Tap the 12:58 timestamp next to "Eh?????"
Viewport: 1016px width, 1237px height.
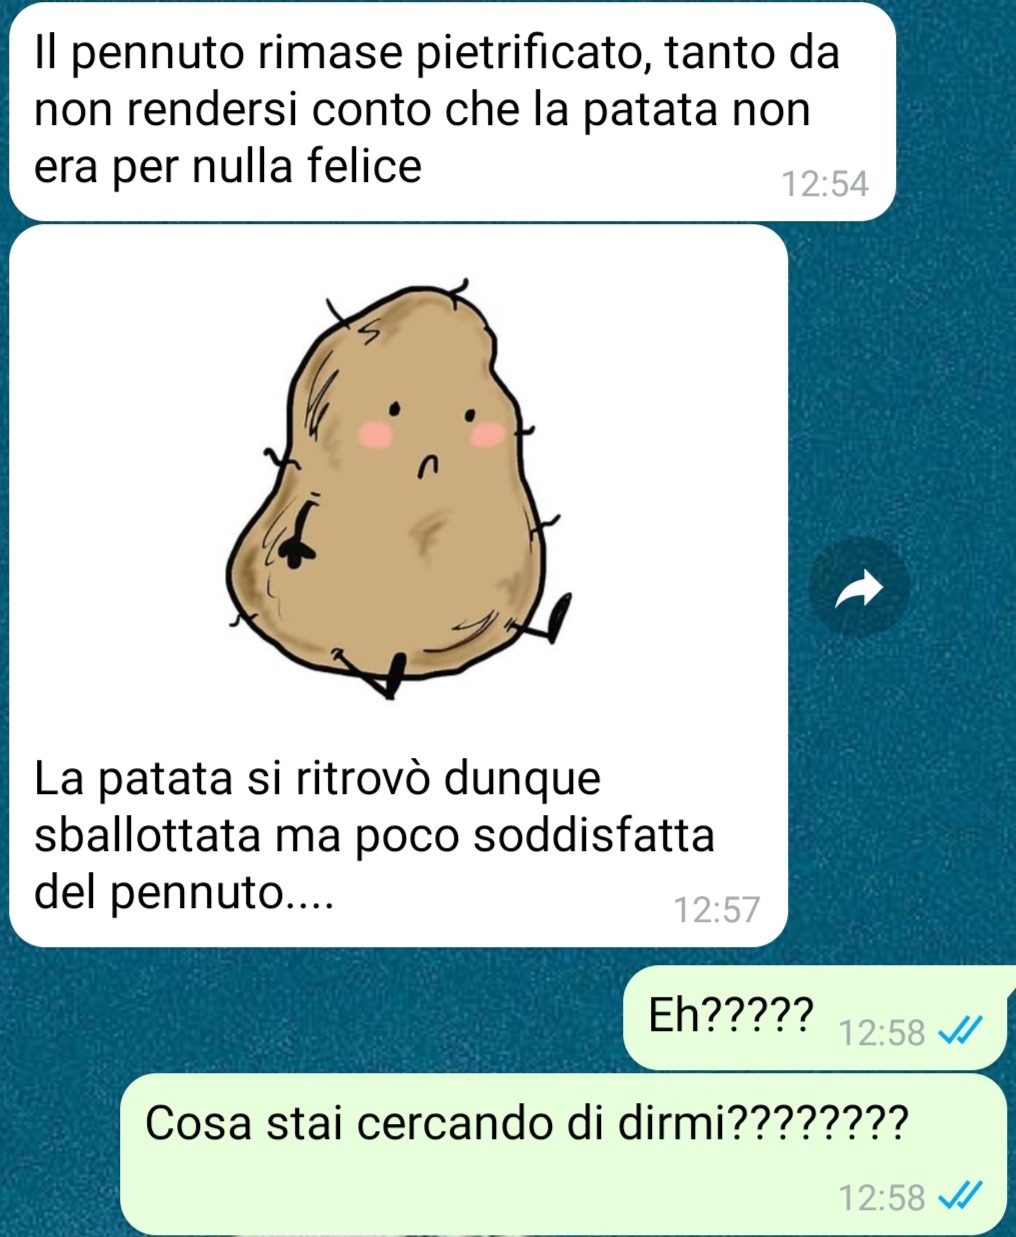882,1032
